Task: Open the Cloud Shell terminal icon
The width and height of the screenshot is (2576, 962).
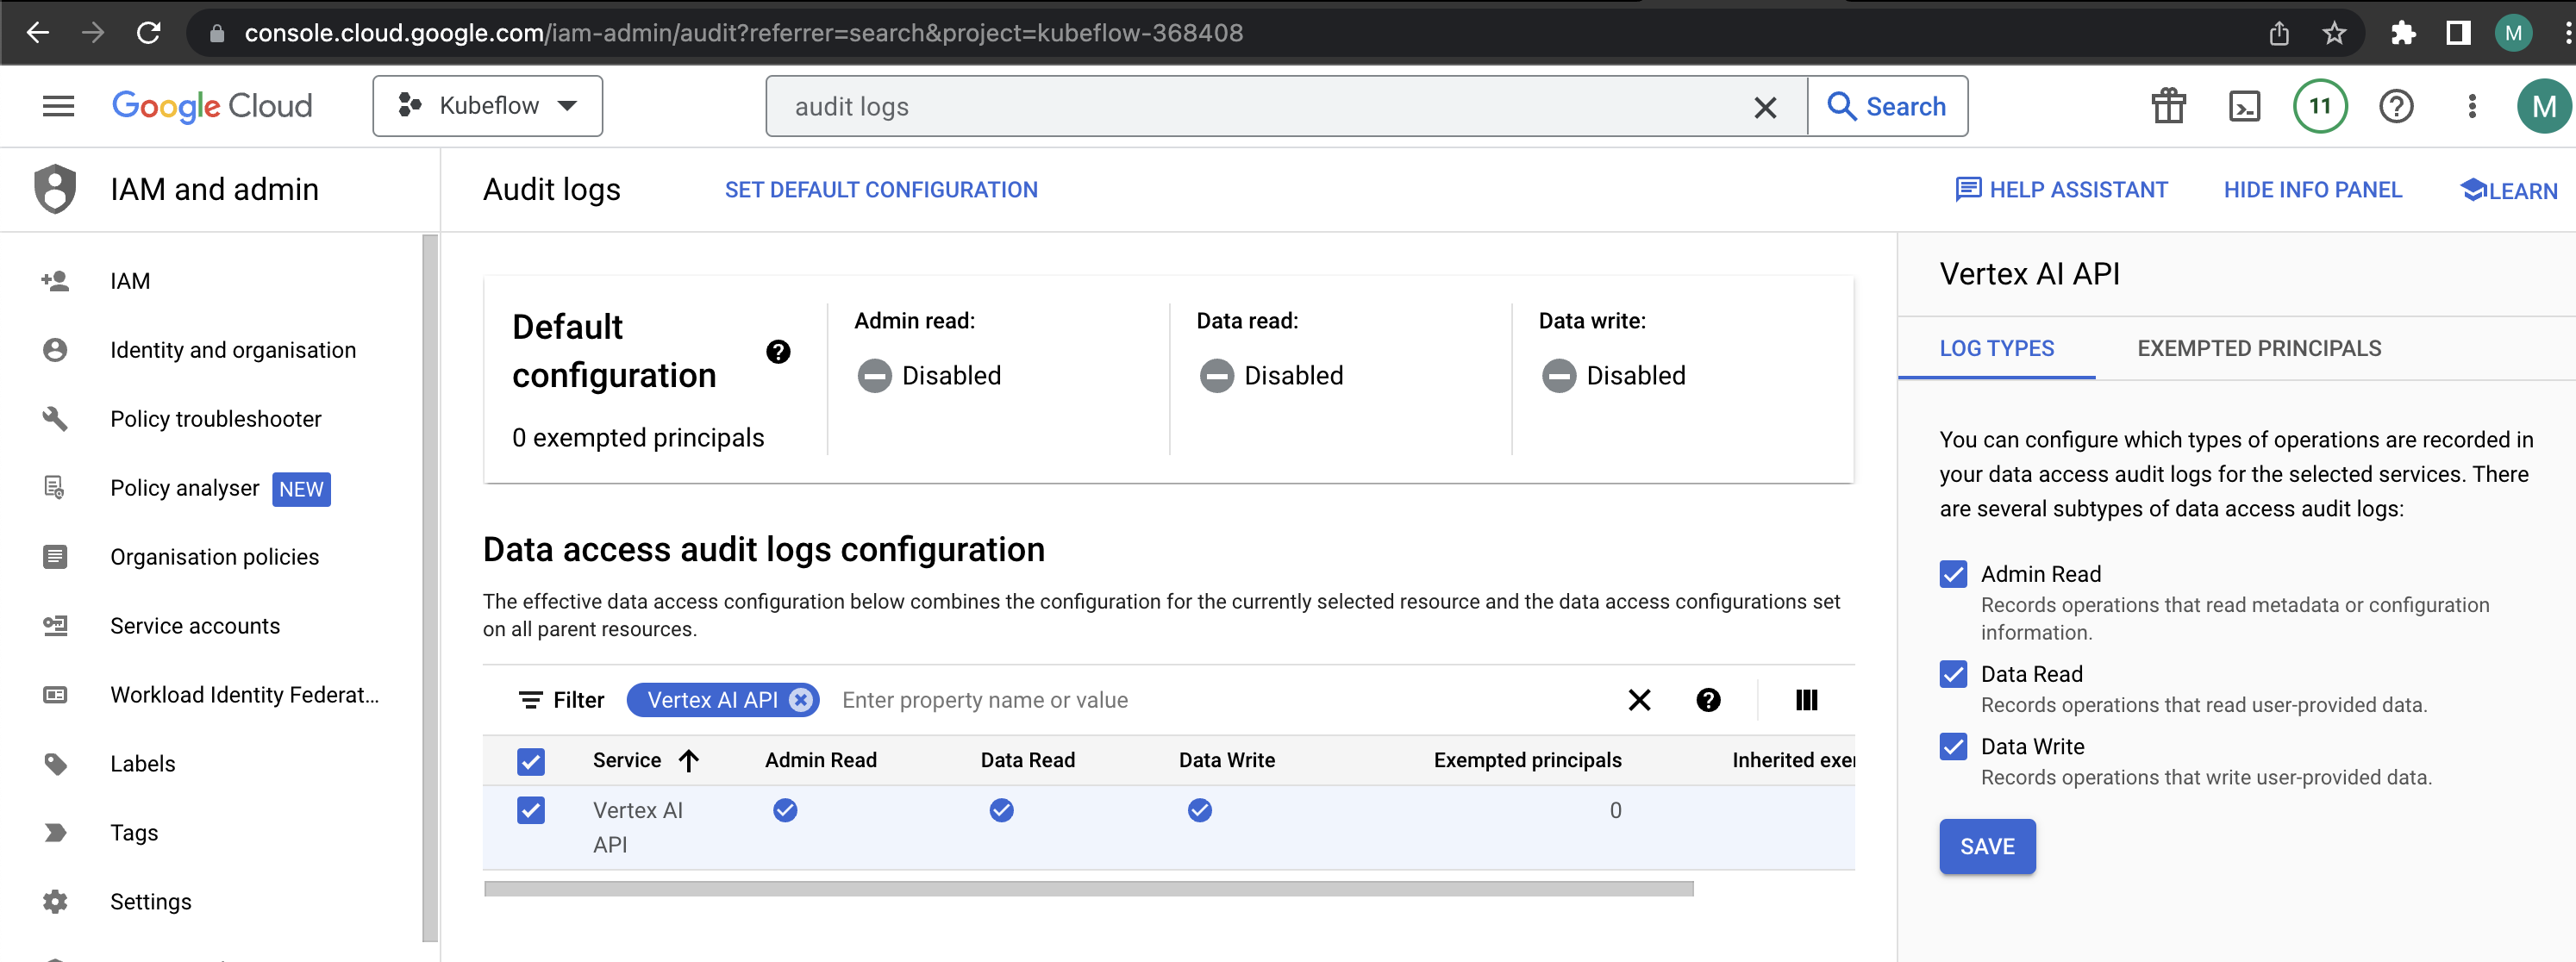Action: click(2244, 106)
